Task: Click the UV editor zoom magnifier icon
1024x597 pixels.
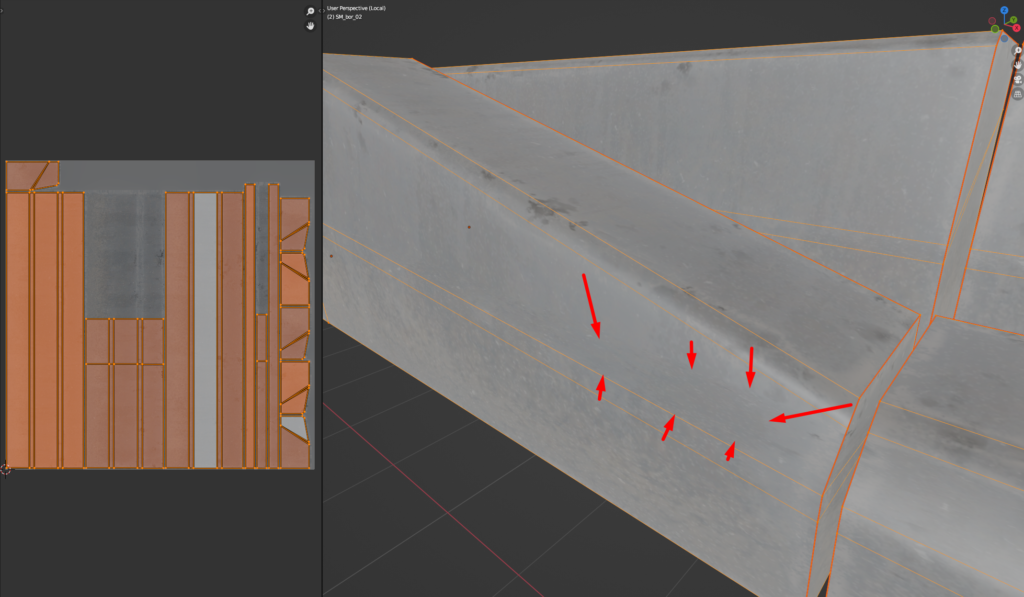Action: pyautogui.click(x=310, y=11)
